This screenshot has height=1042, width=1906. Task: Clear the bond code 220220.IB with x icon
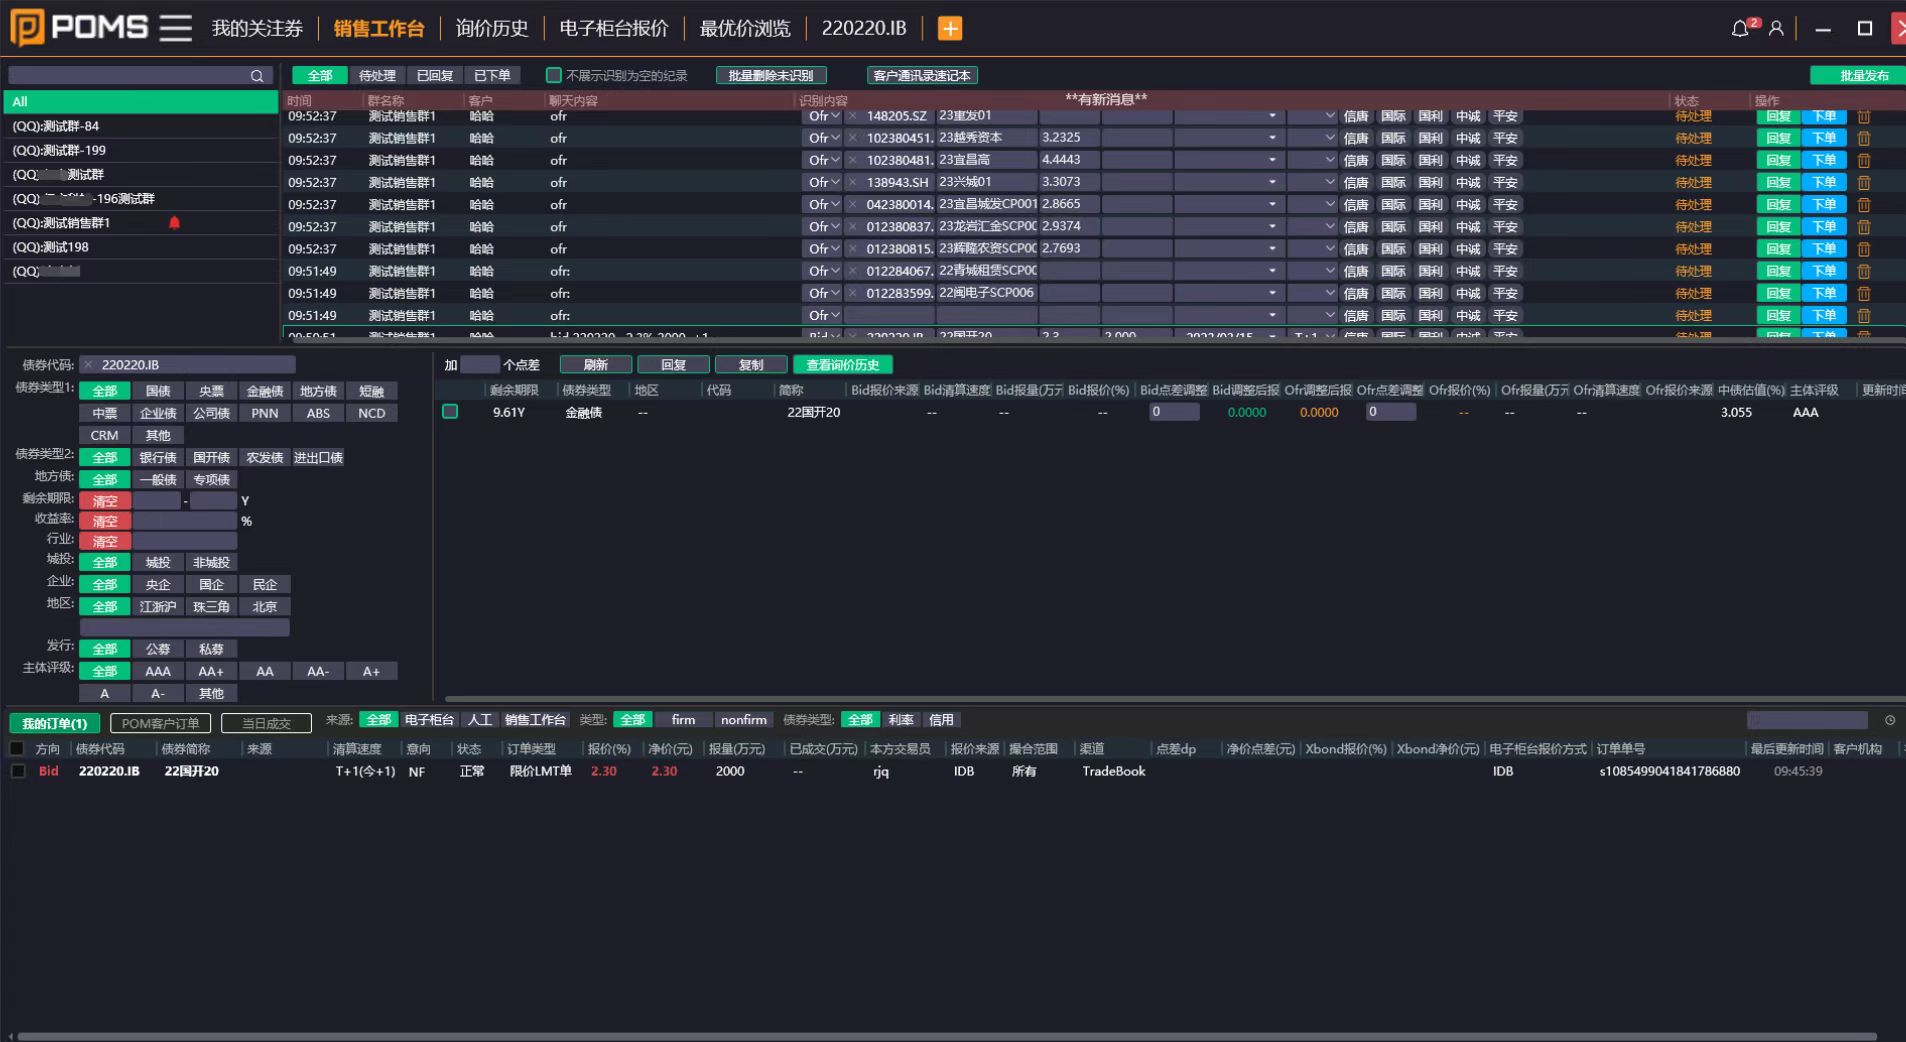click(x=88, y=365)
